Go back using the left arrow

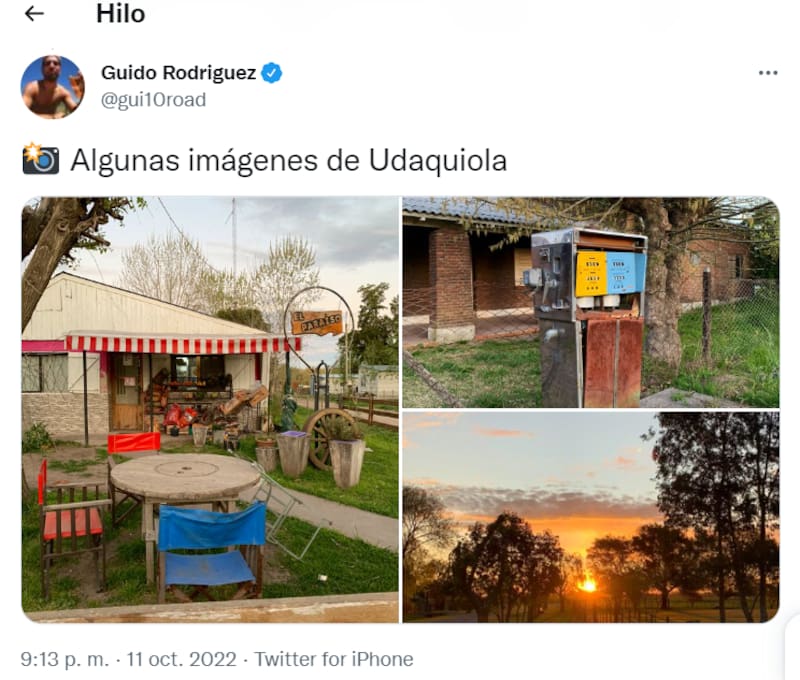34,14
